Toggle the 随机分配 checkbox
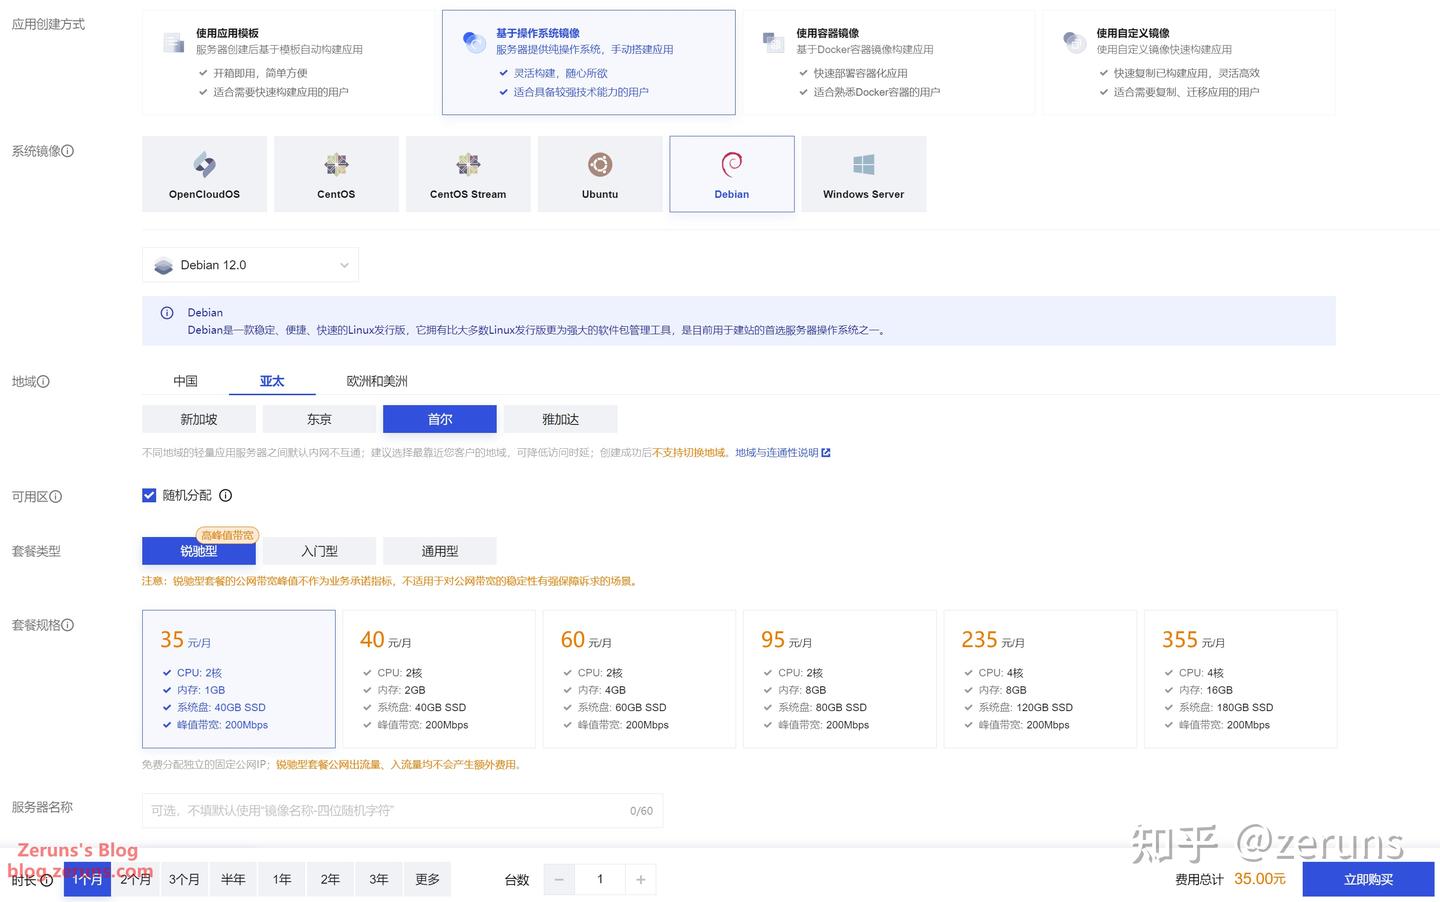1440x902 pixels. [148, 495]
